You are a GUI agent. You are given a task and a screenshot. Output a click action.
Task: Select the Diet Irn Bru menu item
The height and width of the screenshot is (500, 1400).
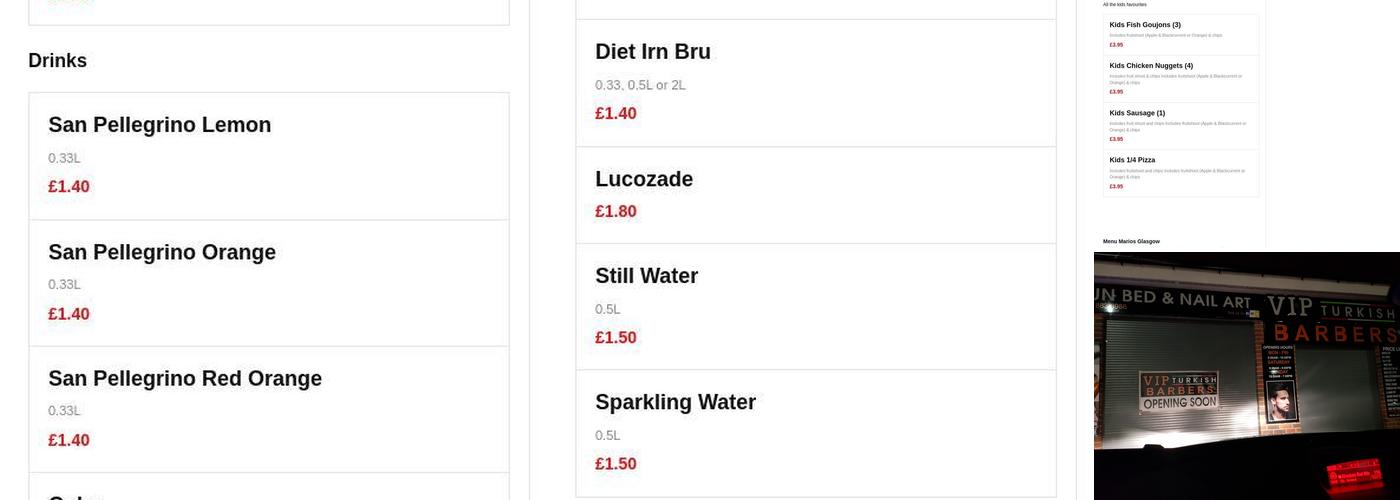[x=653, y=52]
